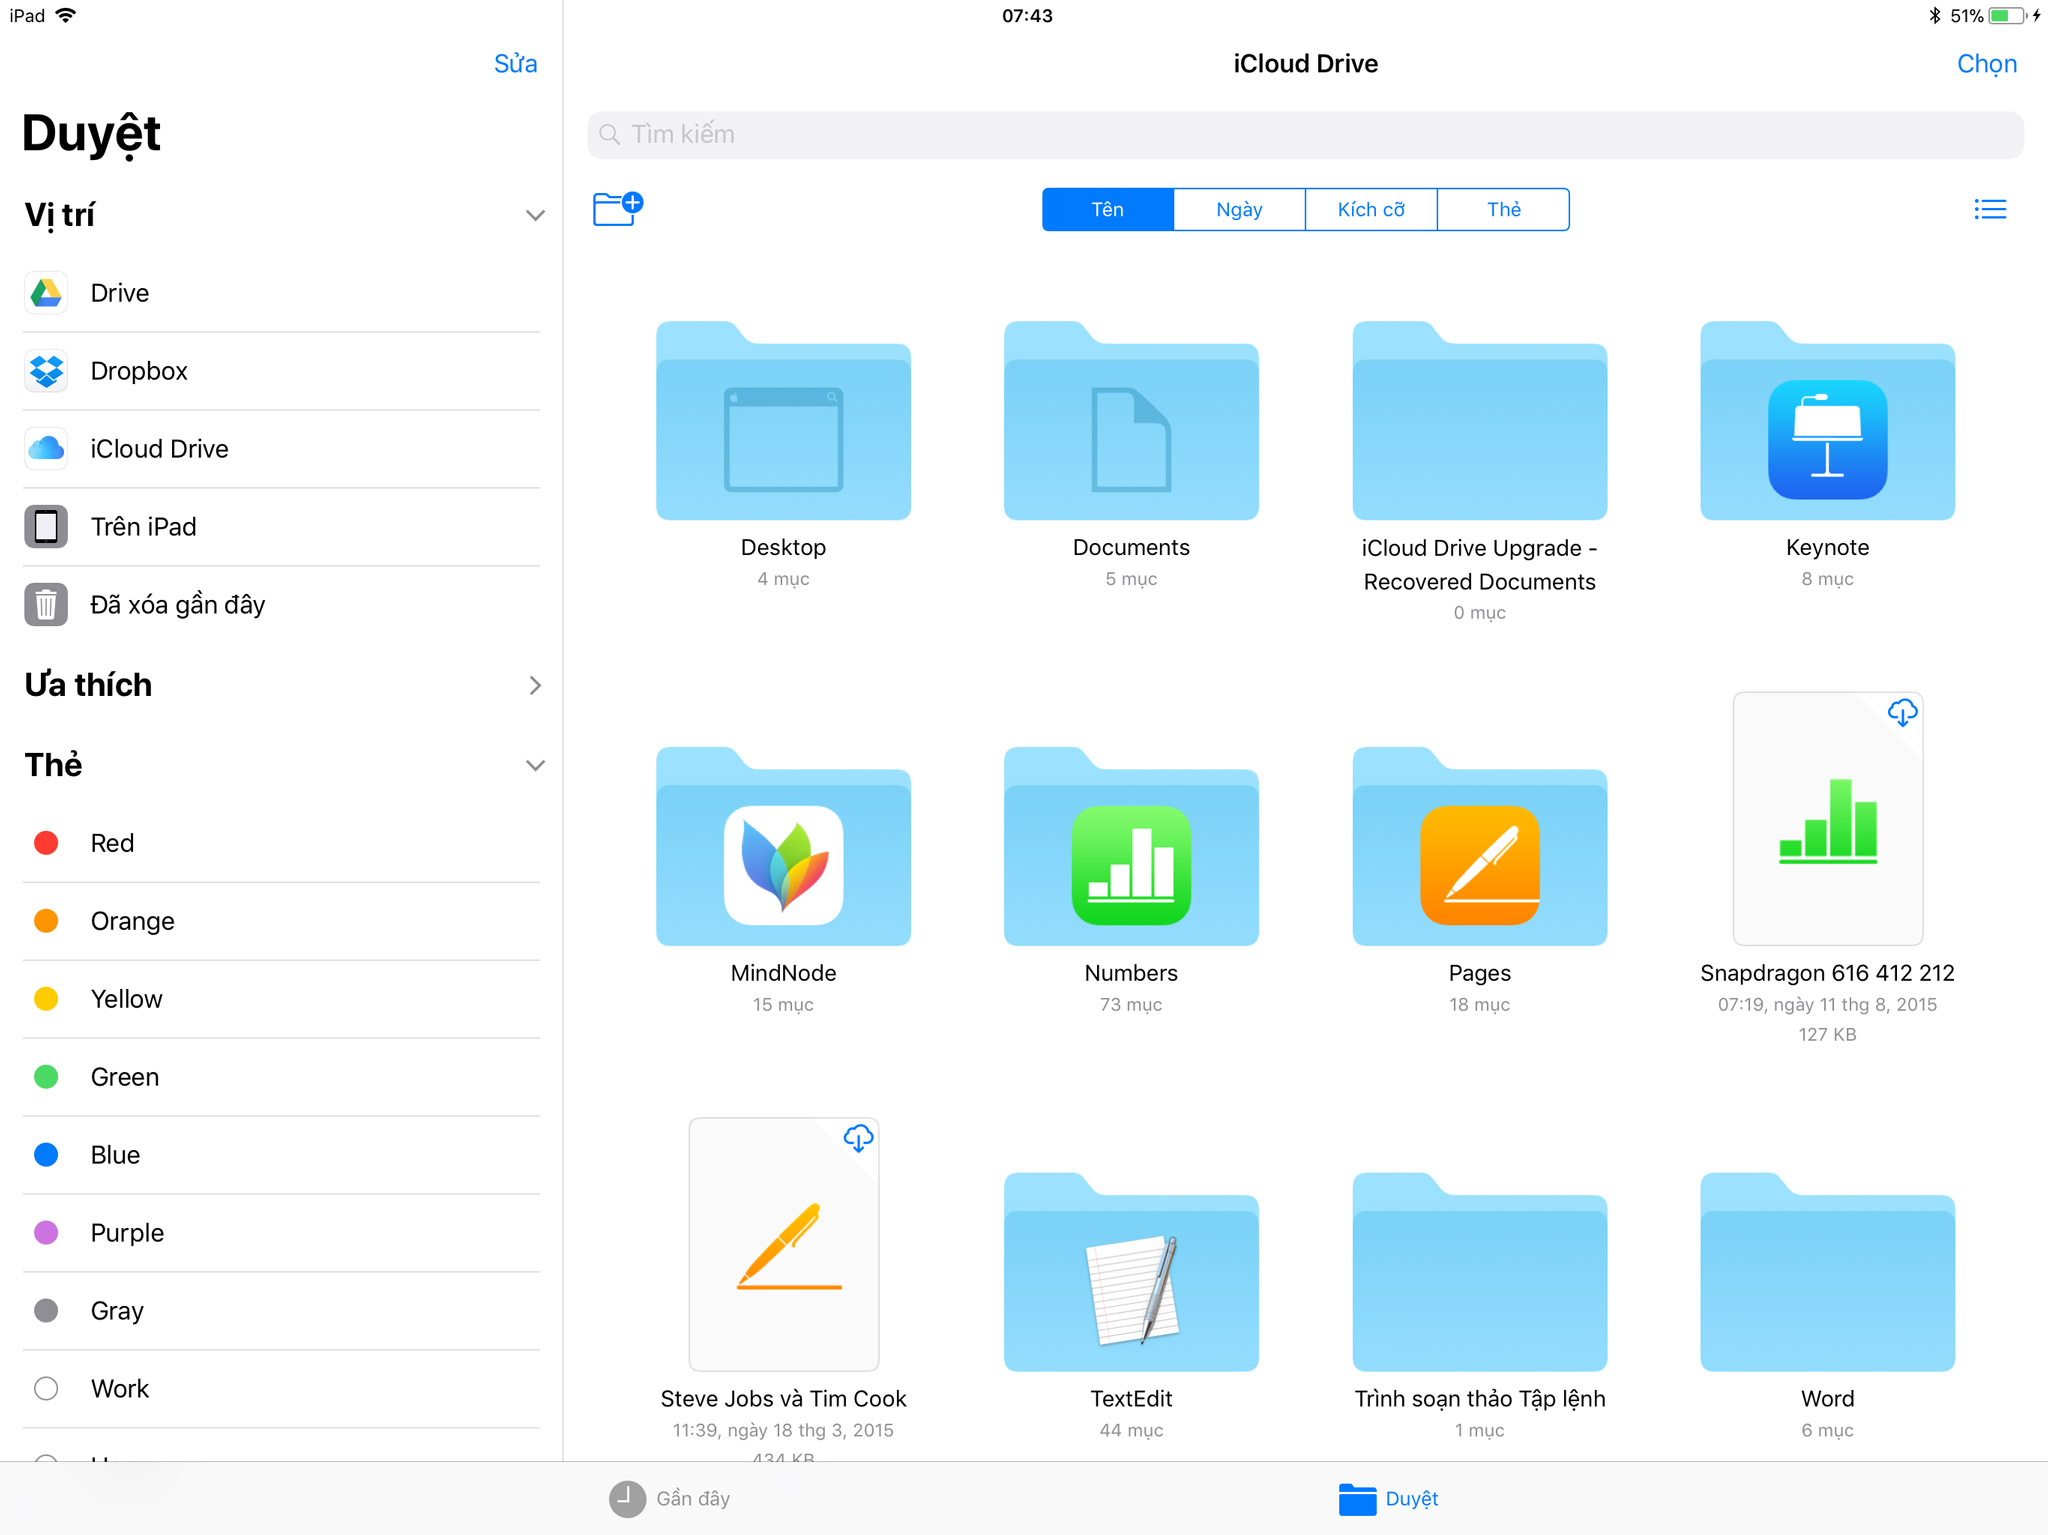Open Trên iPad location
This screenshot has width=2048, height=1535.
(281, 527)
